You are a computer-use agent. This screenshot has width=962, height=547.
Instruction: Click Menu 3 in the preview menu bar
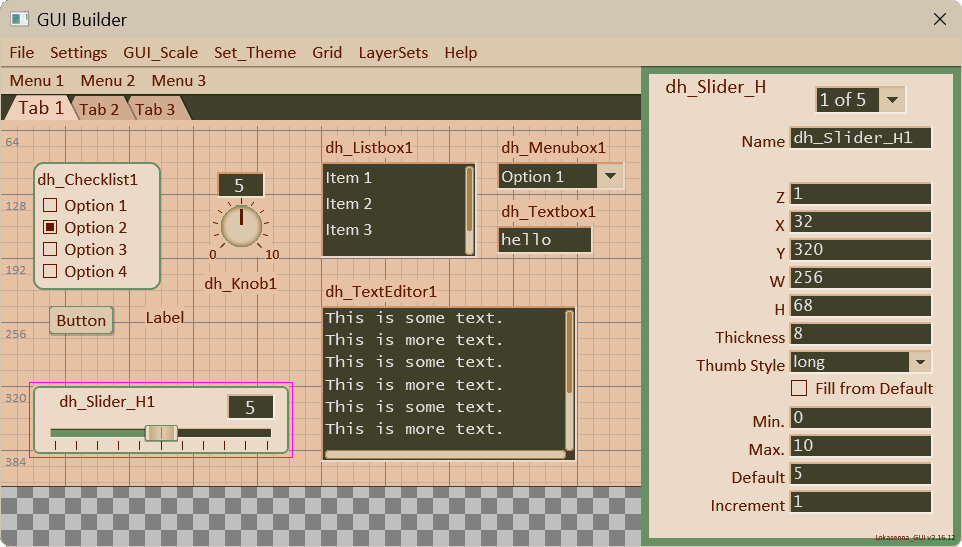179,81
